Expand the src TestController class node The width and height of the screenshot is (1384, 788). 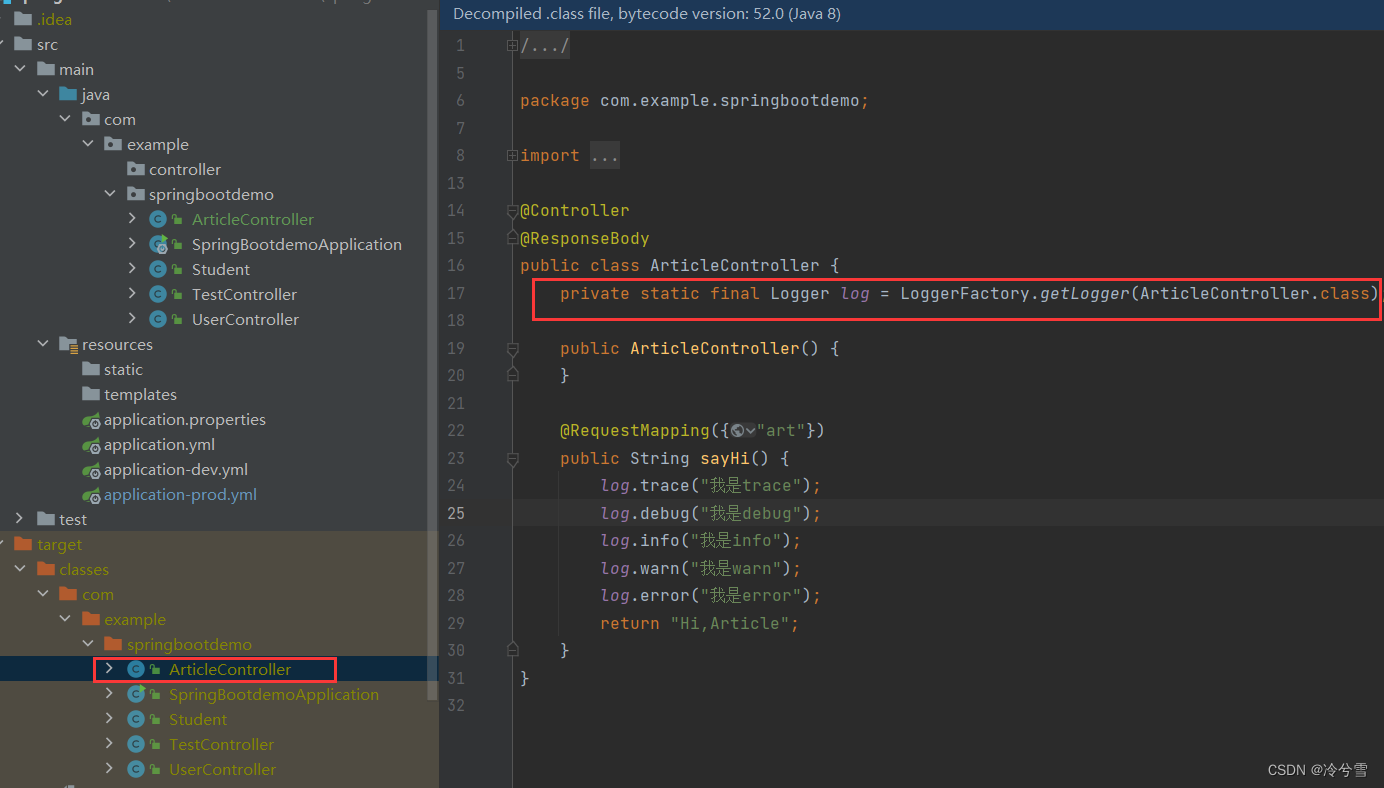[133, 294]
